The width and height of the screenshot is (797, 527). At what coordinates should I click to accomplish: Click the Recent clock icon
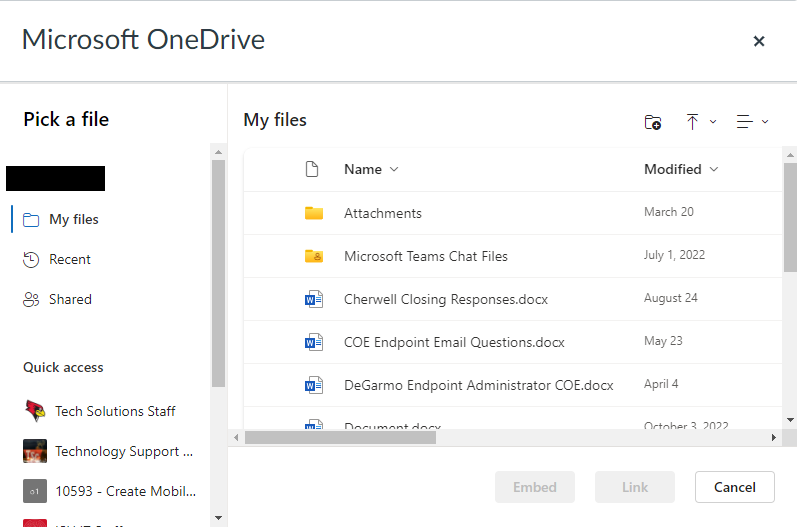[31, 260]
